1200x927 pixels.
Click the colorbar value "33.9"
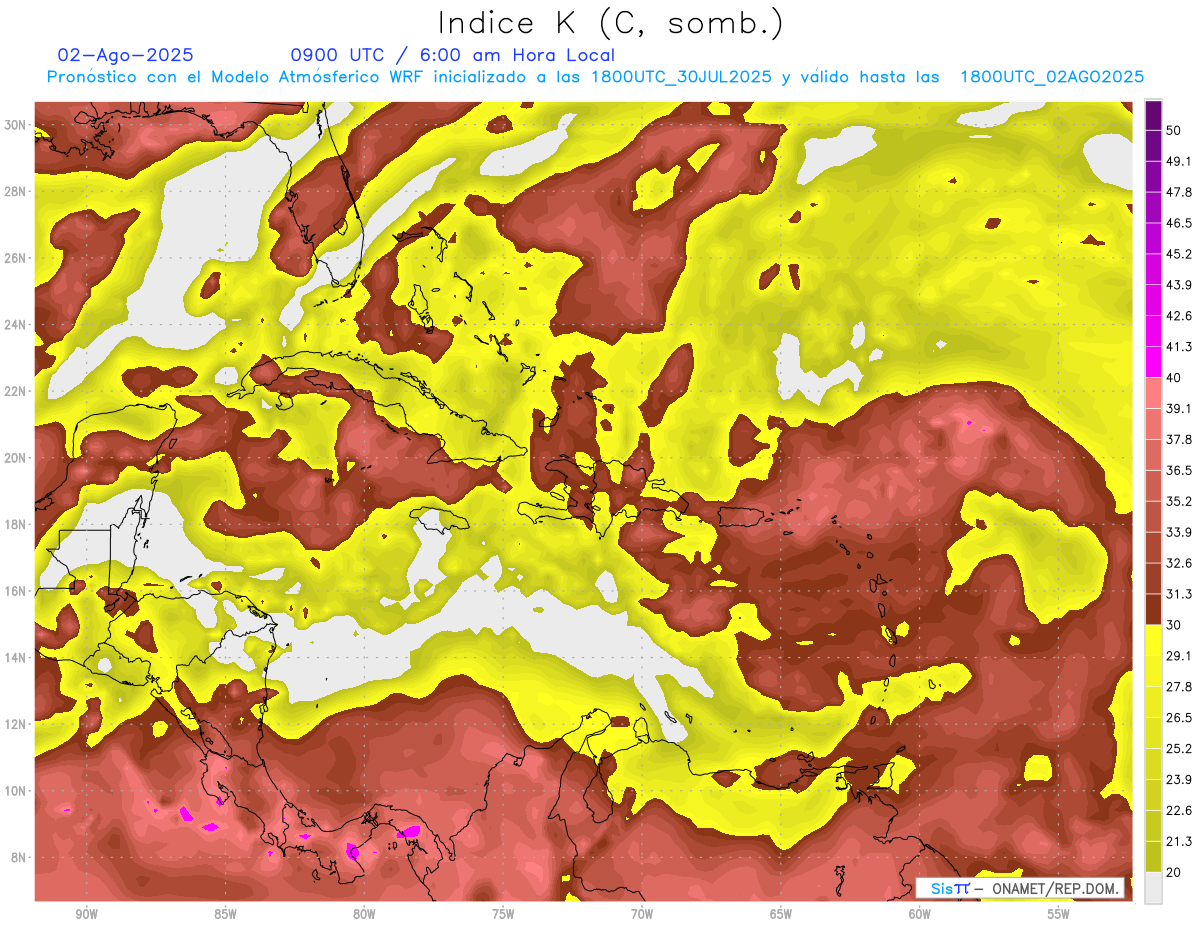click(1179, 532)
